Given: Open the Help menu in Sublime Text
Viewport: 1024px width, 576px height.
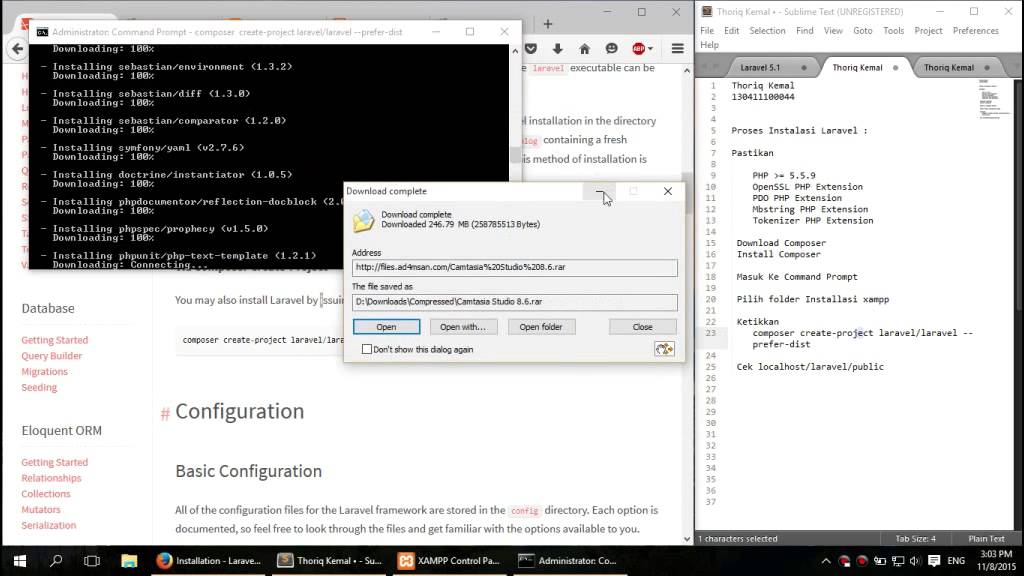Looking at the screenshot, I should tap(709, 45).
